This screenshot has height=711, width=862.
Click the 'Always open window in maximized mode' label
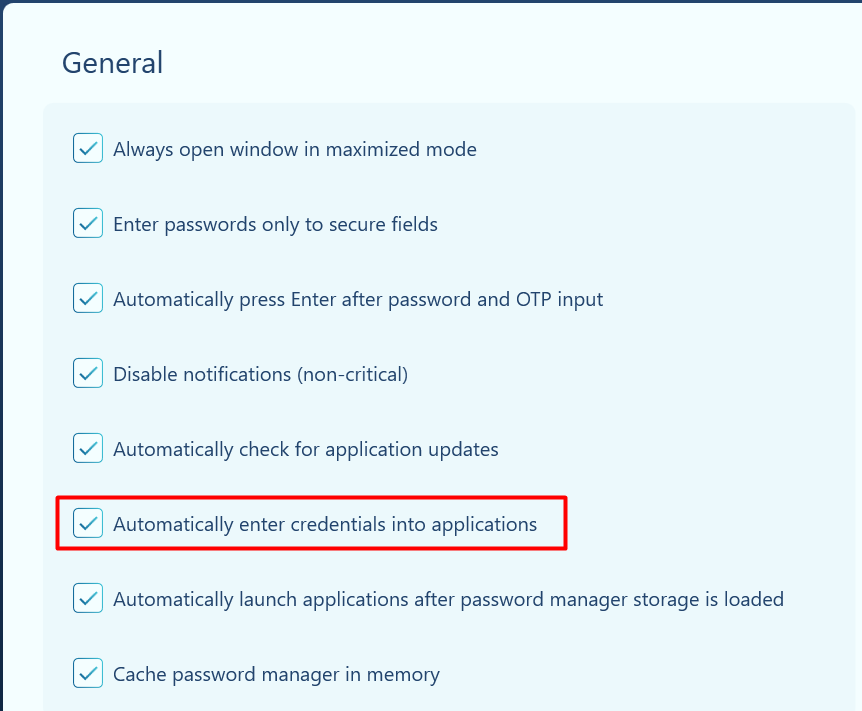pos(294,150)
